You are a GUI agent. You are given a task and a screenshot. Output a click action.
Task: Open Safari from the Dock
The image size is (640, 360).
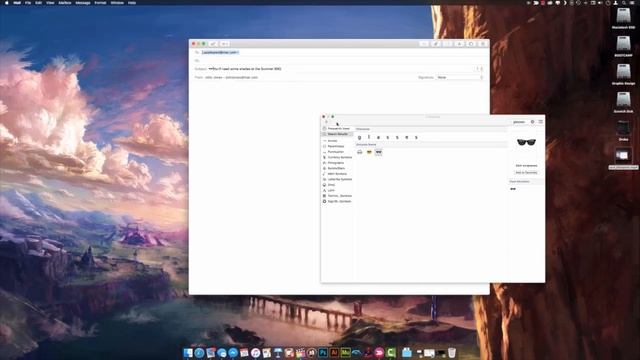pos(199,353)
